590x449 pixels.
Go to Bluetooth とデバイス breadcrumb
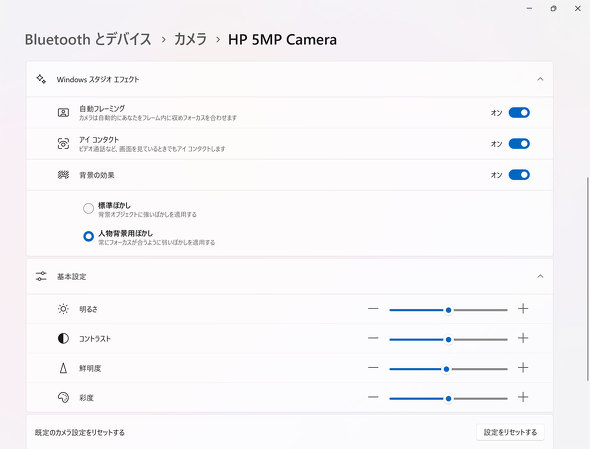(x=88, y=40)
